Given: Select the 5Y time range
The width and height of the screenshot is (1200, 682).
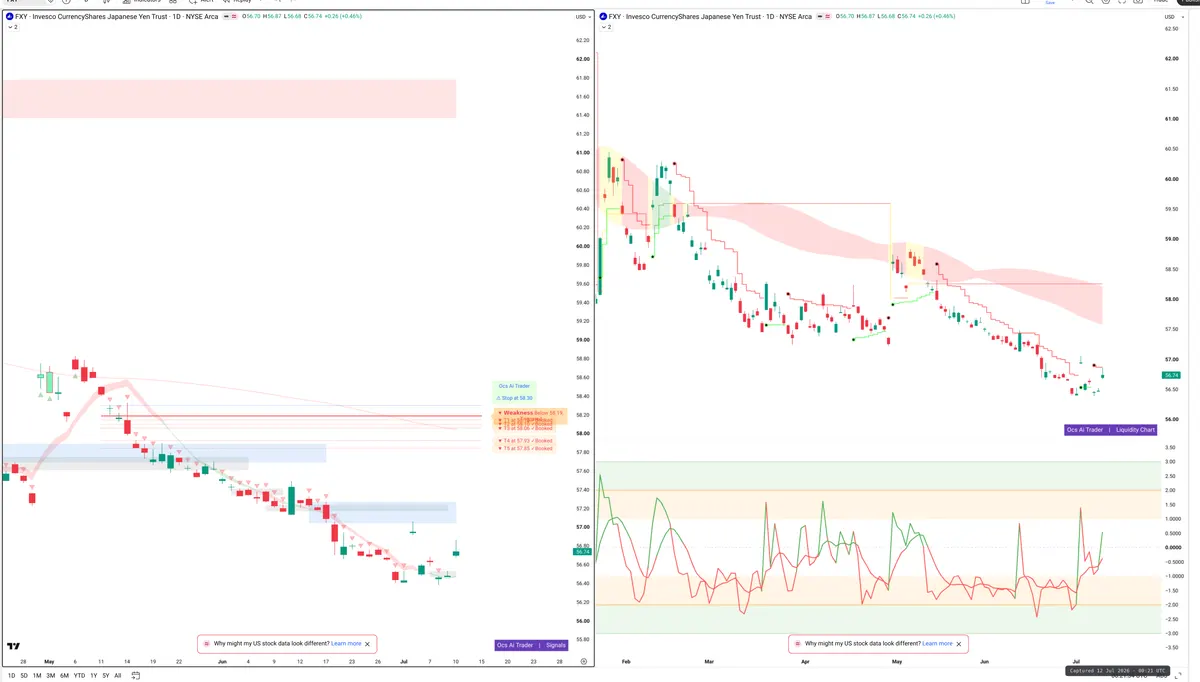Looking at the screenshot, I should coord(105,675).
